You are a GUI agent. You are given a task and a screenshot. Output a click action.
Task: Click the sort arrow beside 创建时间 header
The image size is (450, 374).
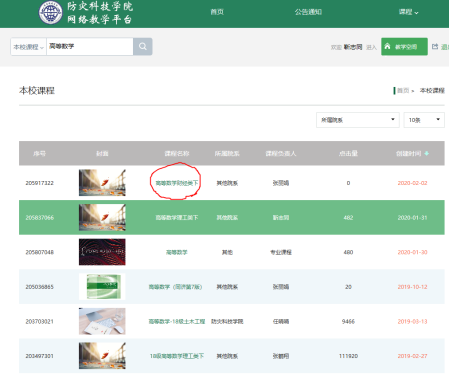[x=427, y=153]
